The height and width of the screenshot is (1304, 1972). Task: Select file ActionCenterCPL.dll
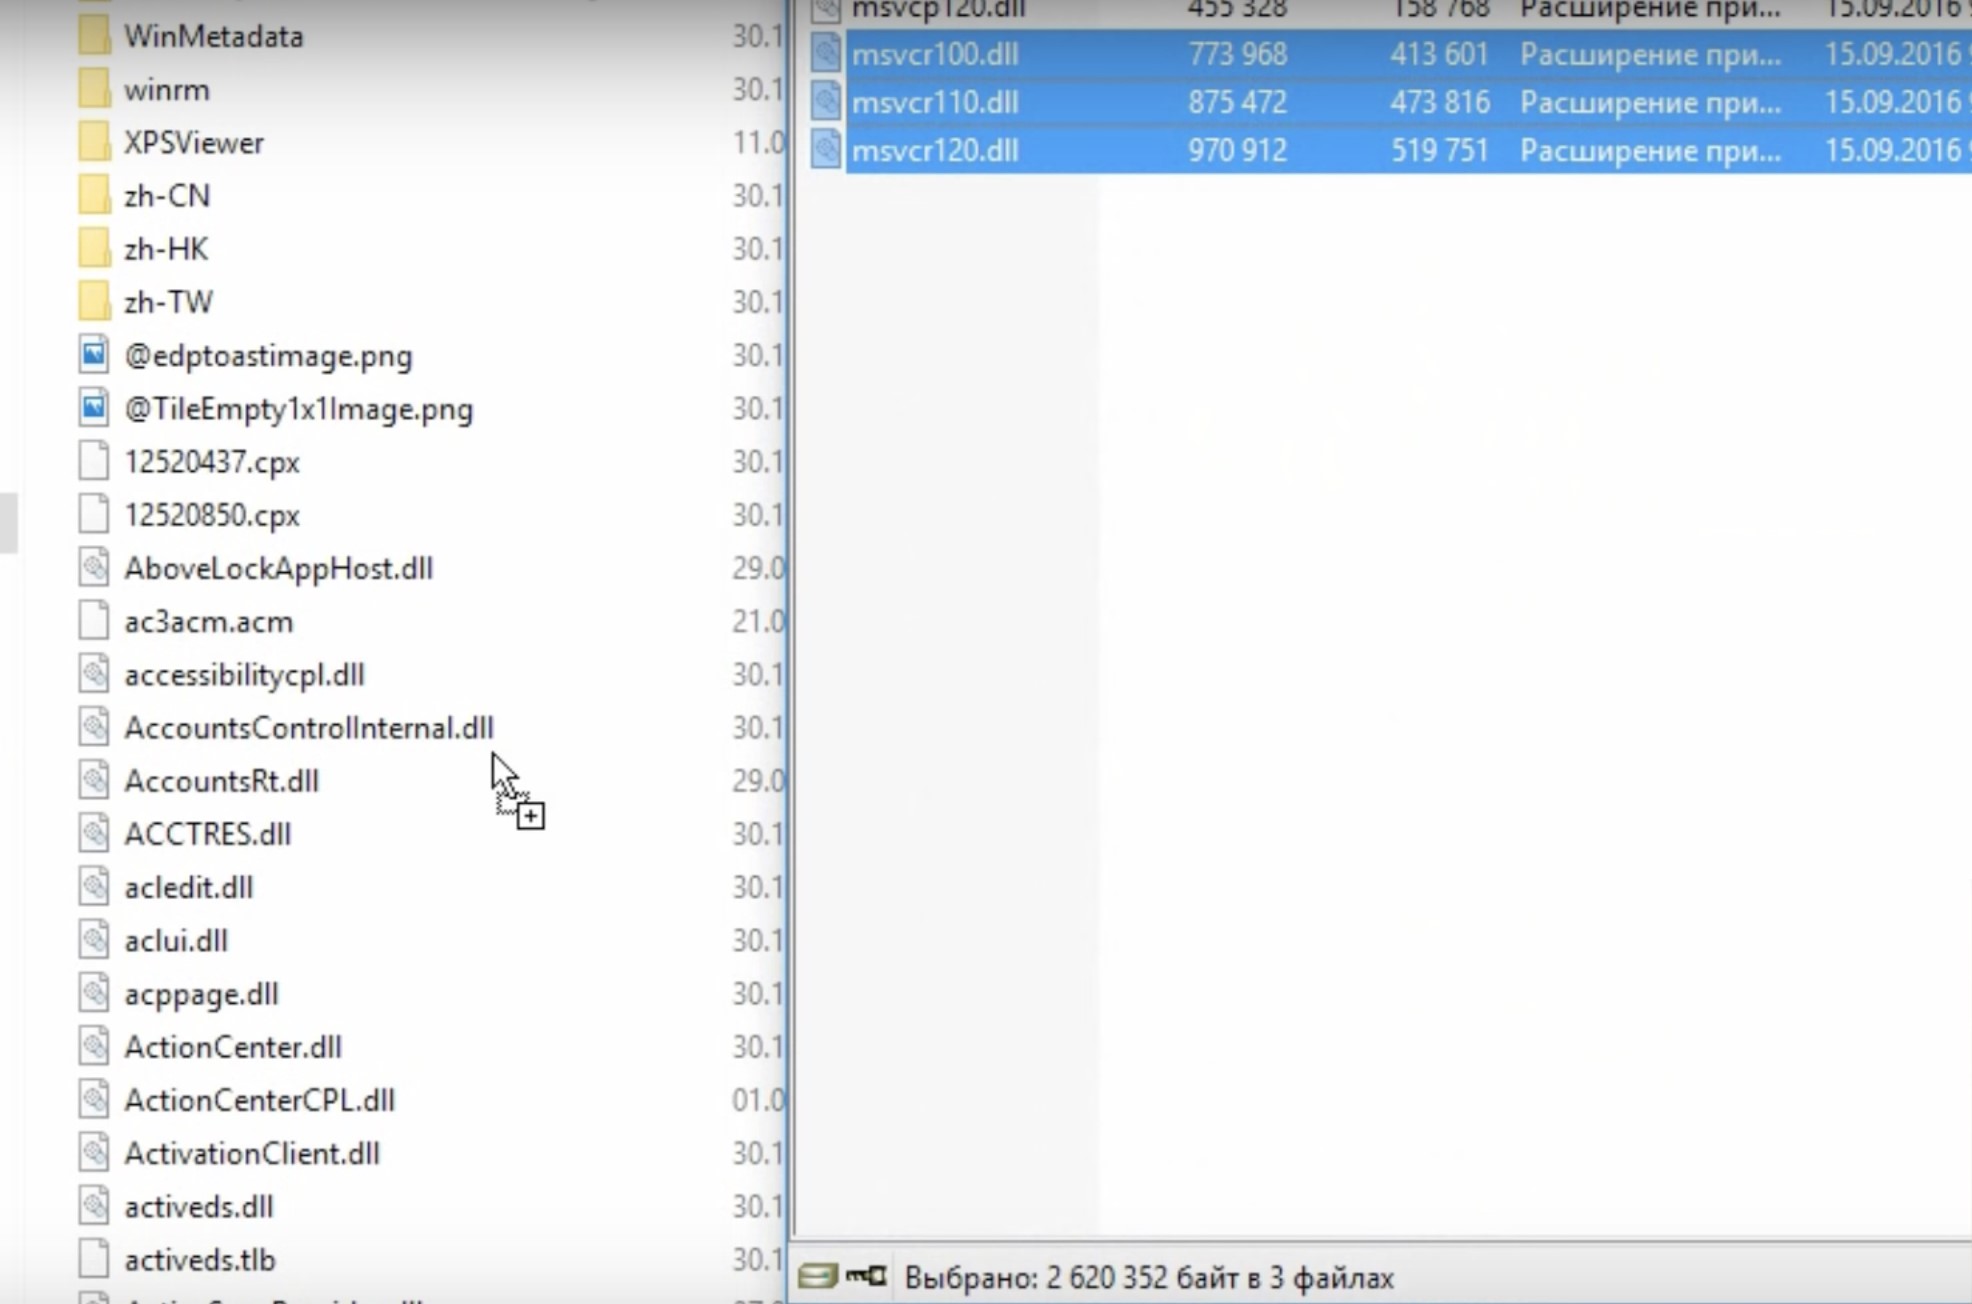[x=260, y=1100]
